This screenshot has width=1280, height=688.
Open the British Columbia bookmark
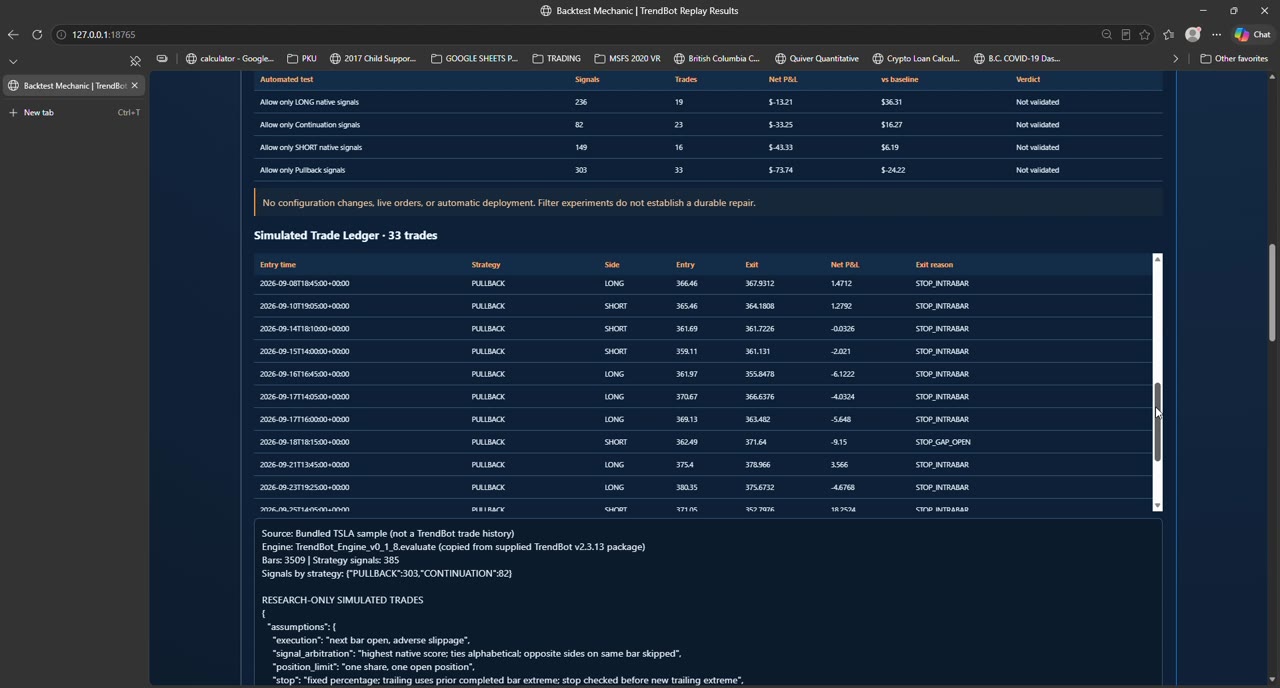tap(717, 58)
